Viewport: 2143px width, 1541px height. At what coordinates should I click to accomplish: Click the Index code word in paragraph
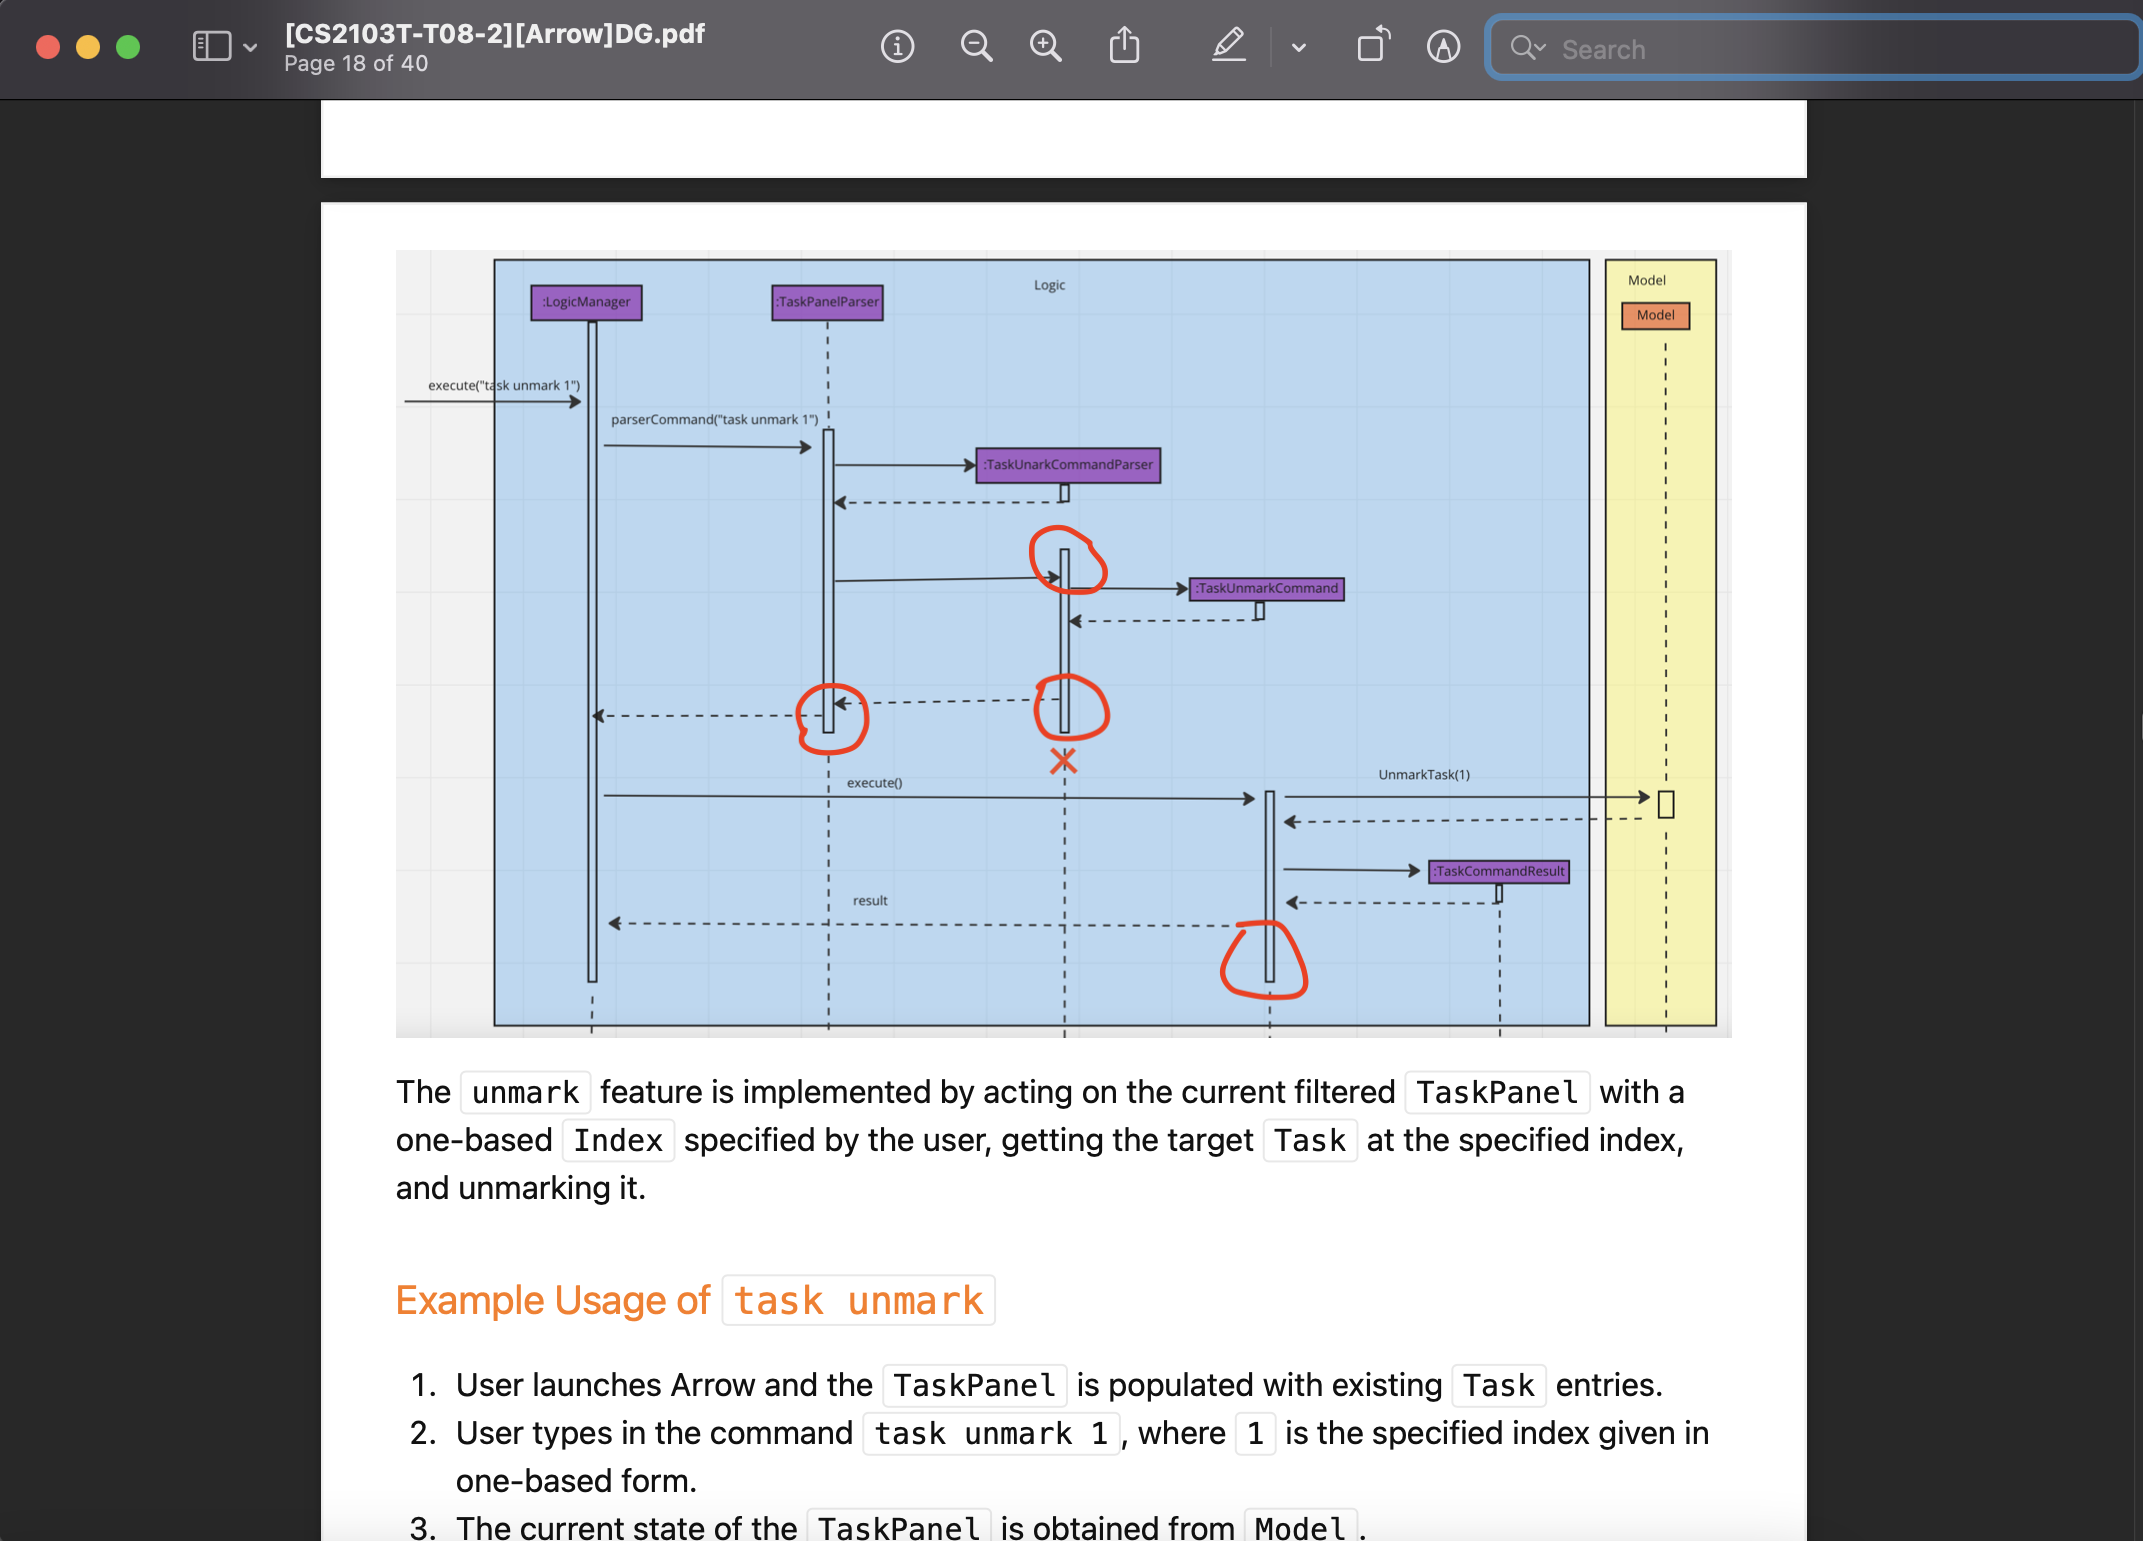point(618,1141)
